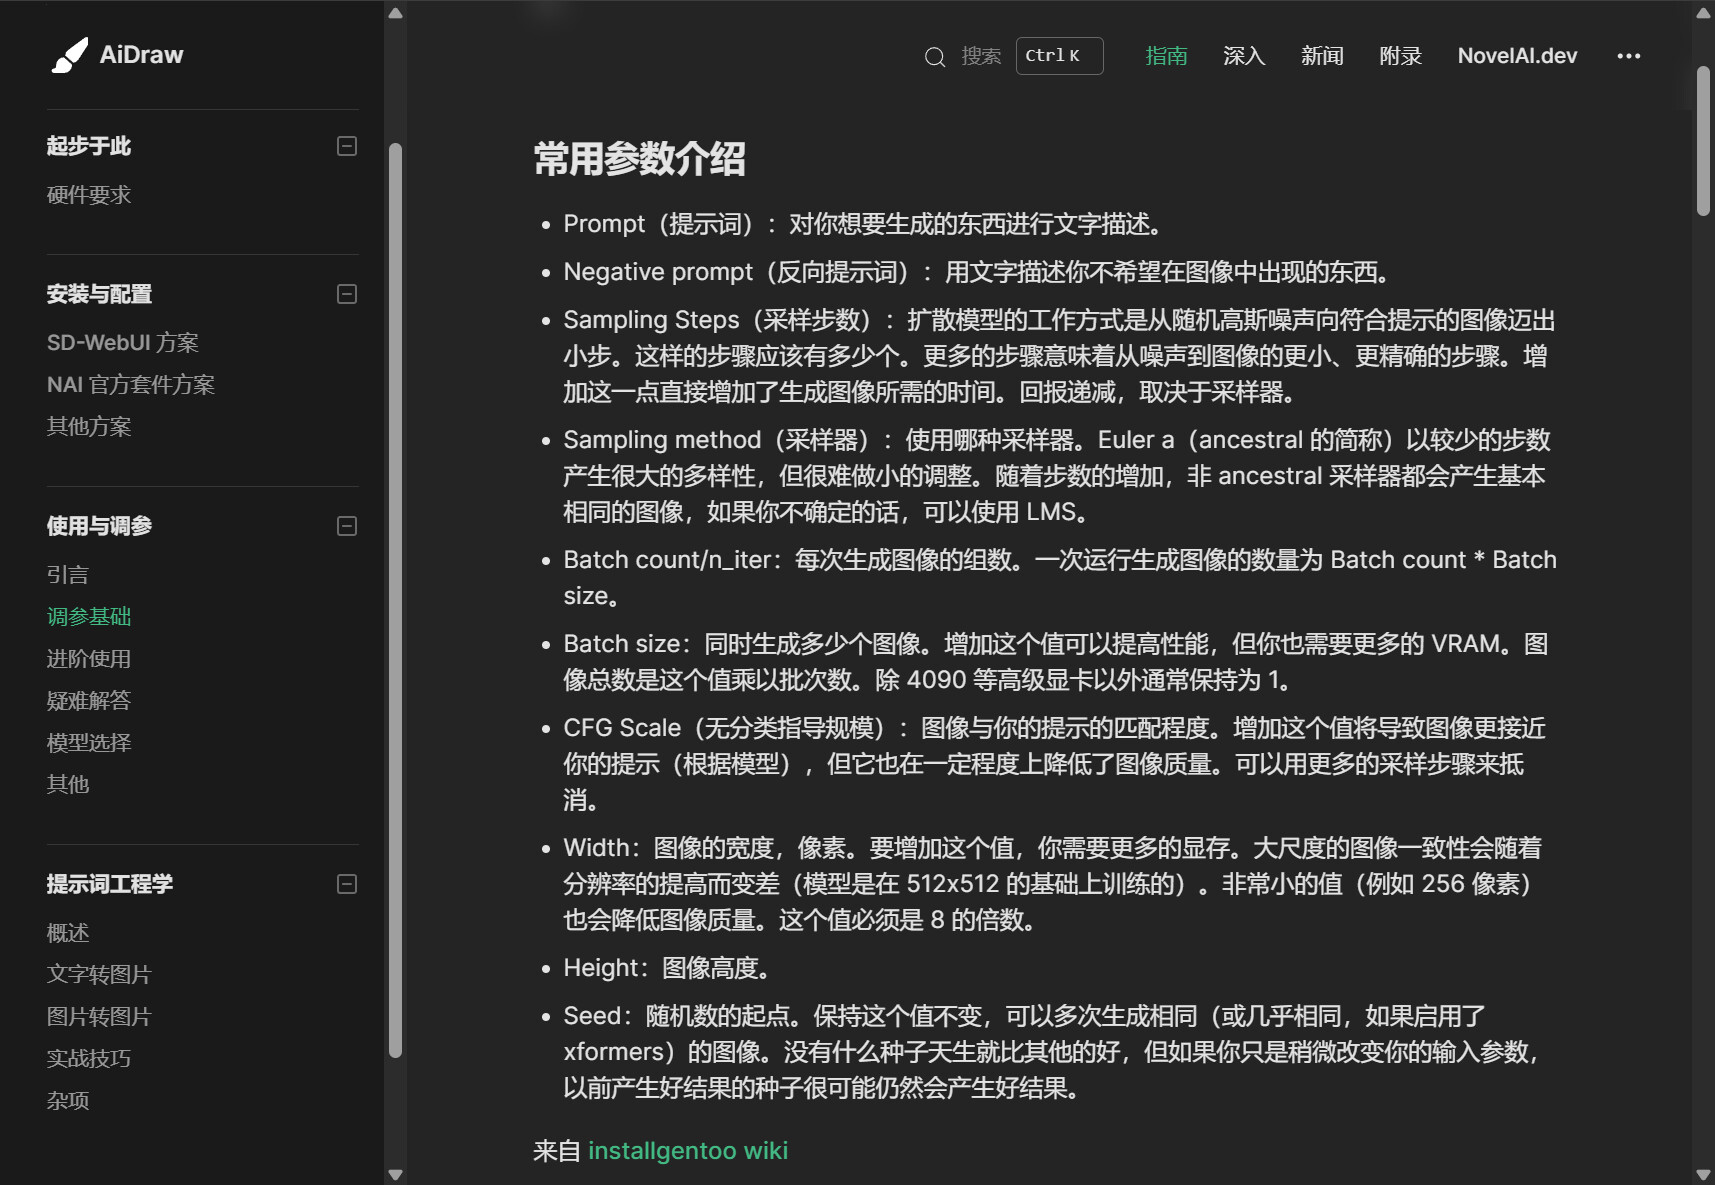Click the Sampling Steps bullet text

pos(1059,356)
